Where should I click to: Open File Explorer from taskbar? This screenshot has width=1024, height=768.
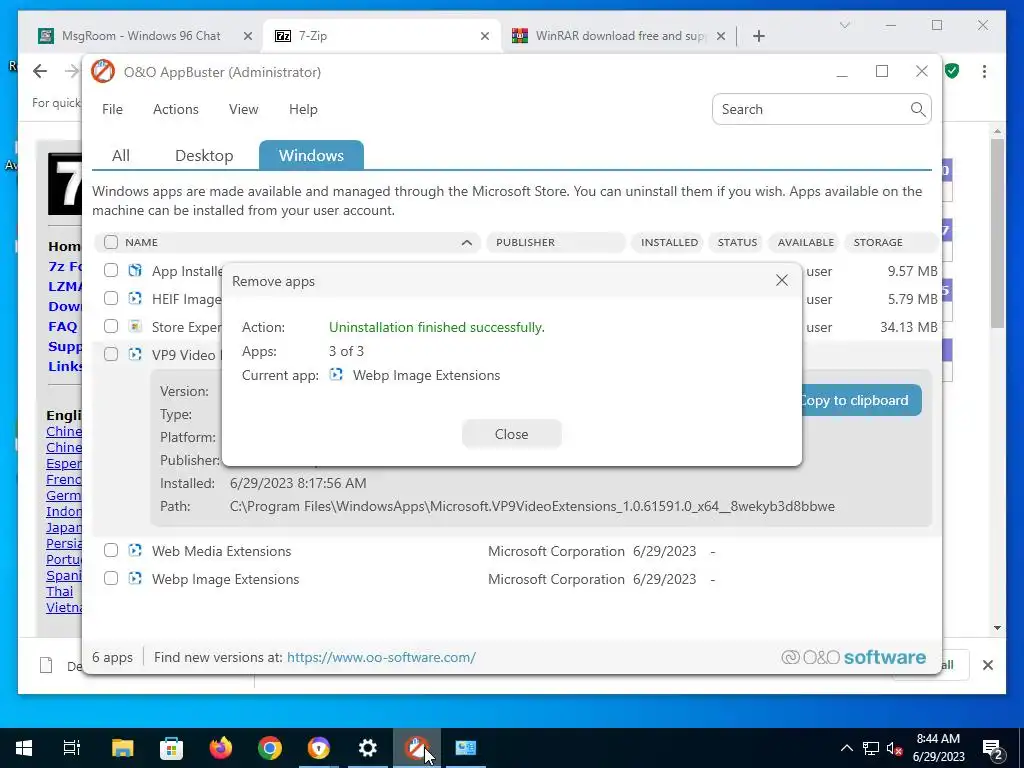point(122,748)
